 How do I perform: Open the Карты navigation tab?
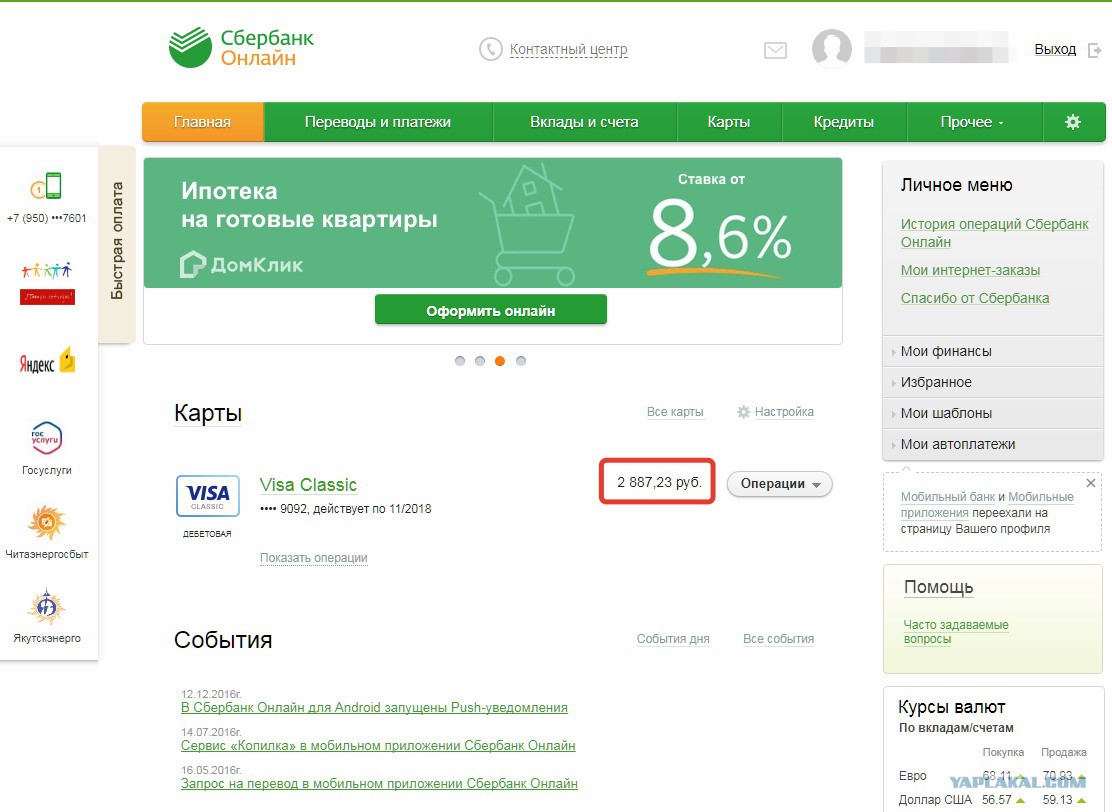pos(729,122)
